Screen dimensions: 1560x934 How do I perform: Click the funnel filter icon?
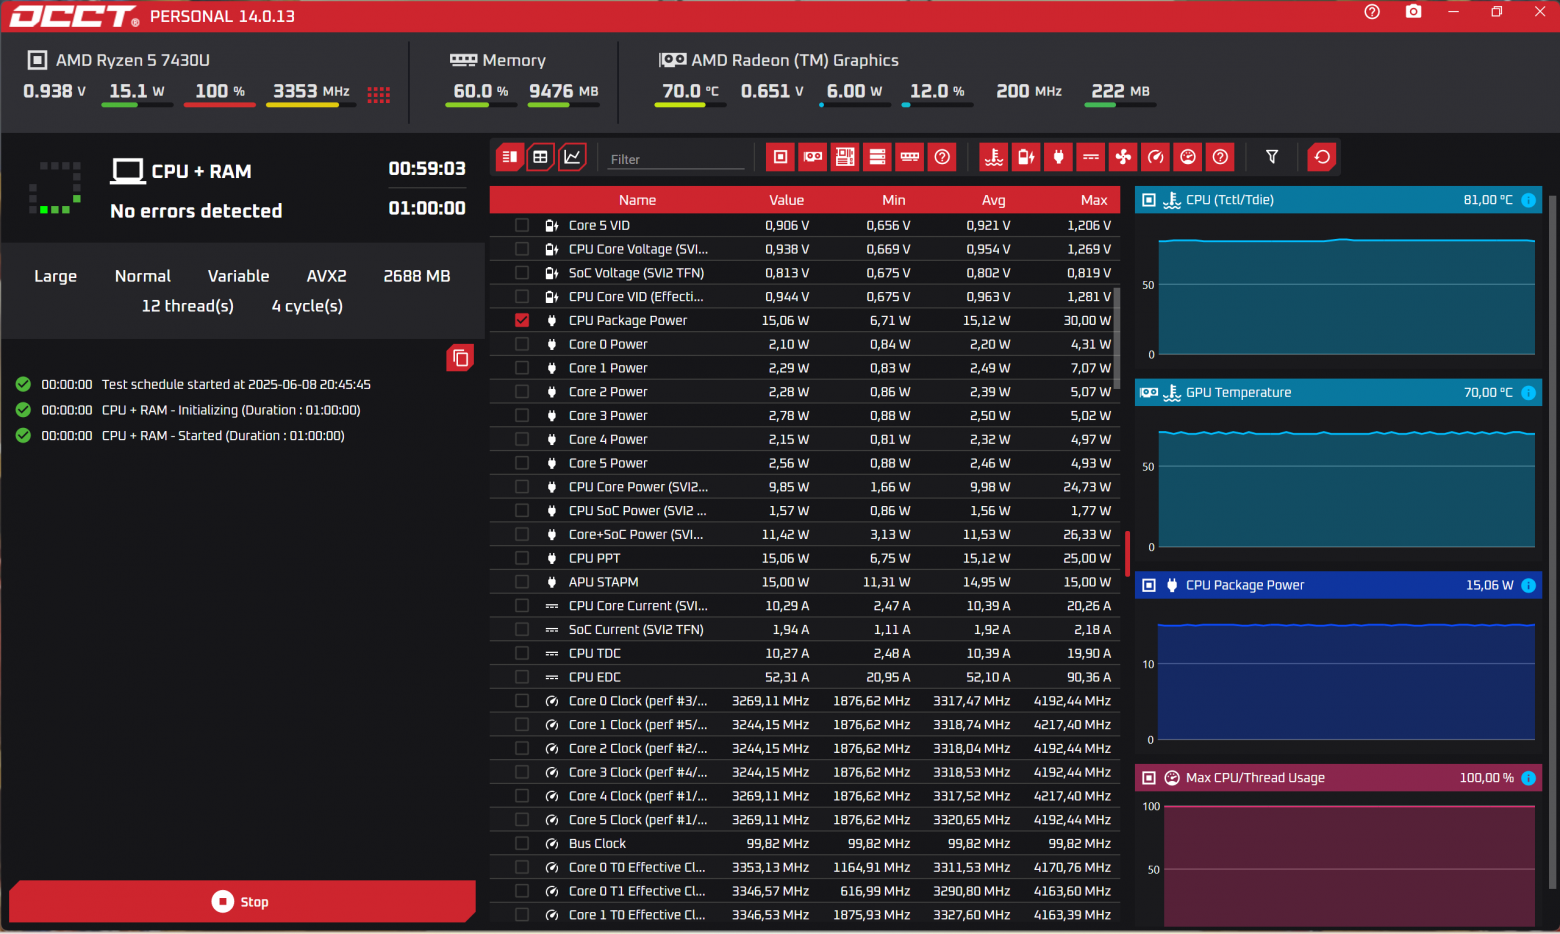point(1272,157)
